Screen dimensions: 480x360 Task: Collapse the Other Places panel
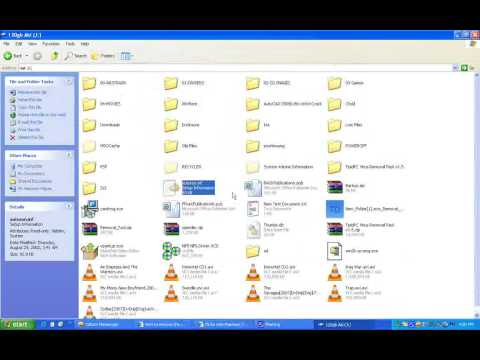tap(69, 155)
